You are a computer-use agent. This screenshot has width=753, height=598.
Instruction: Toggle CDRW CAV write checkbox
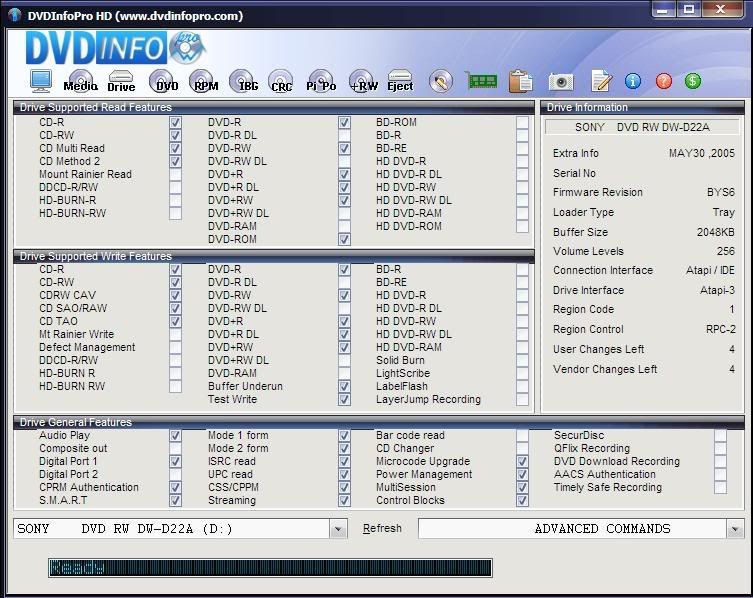click(x=175, y=295)
